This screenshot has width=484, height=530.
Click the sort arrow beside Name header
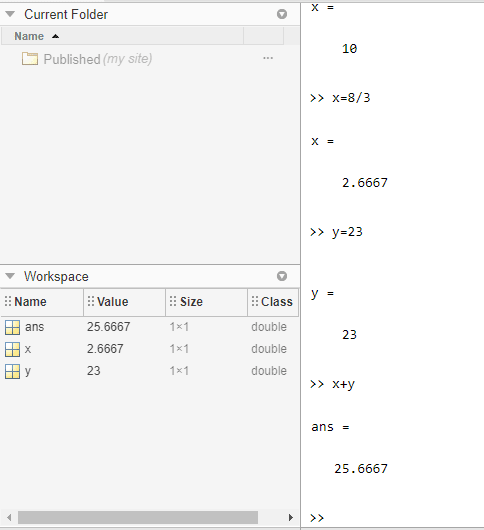click(x=55, y=36)
